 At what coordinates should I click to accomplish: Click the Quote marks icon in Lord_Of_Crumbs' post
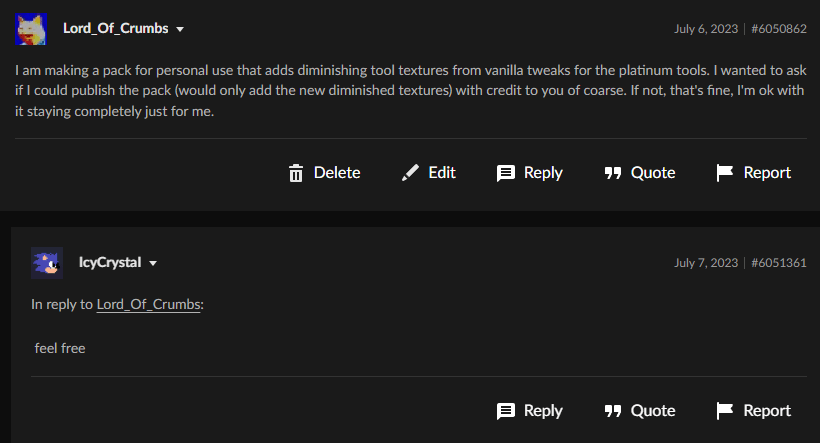(613, 173)
